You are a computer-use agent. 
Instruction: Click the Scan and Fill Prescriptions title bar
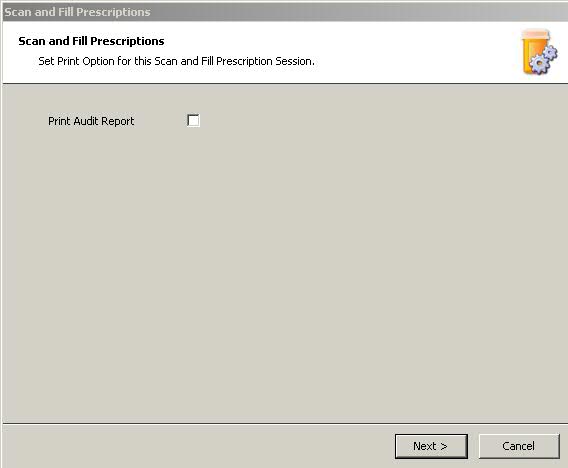(284, 12)
